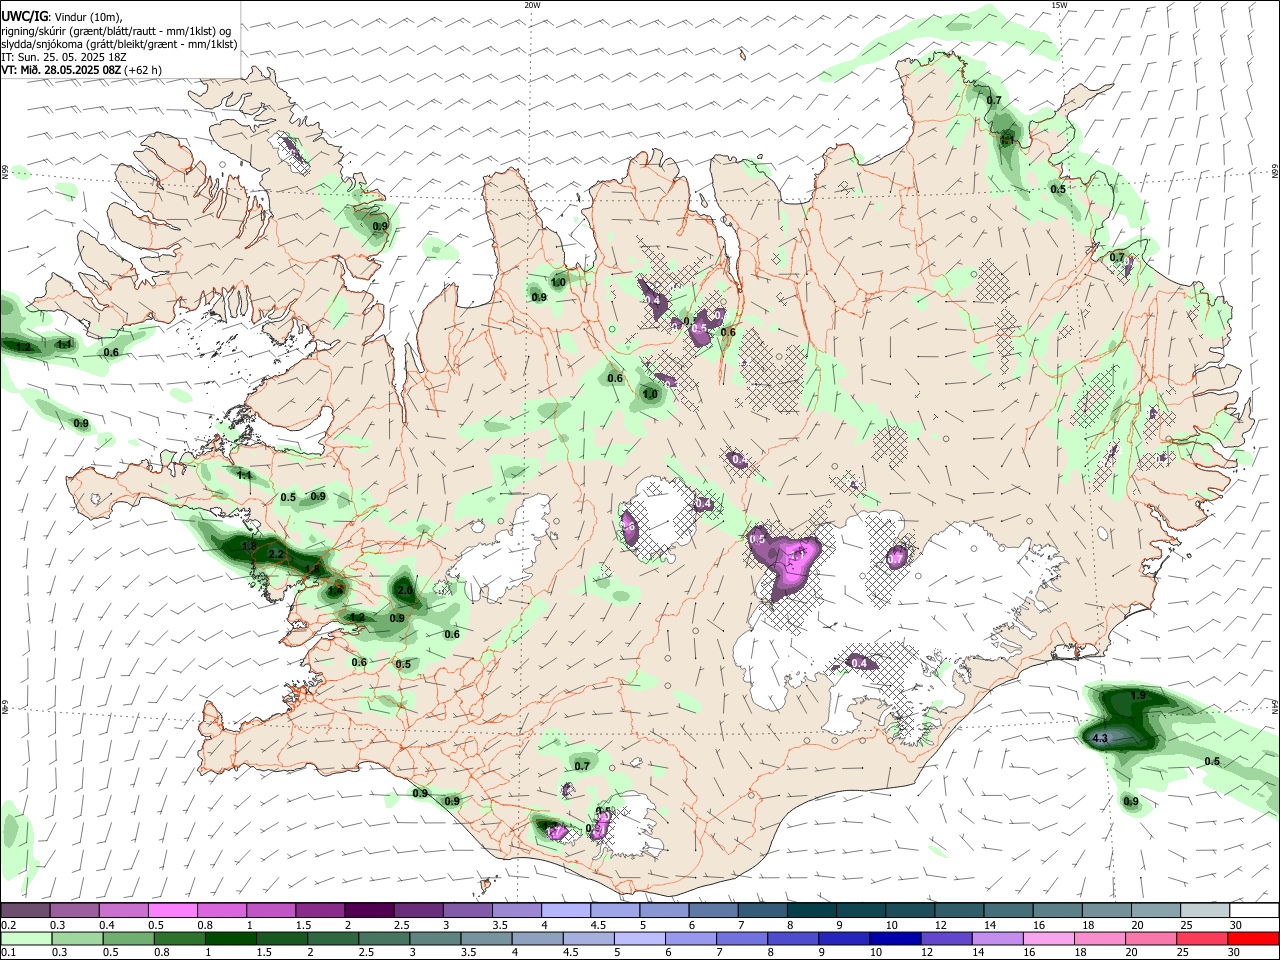Select the darkest purple swatch for 2–2.5
This screenshot has width=1280, height=960.
369,910
